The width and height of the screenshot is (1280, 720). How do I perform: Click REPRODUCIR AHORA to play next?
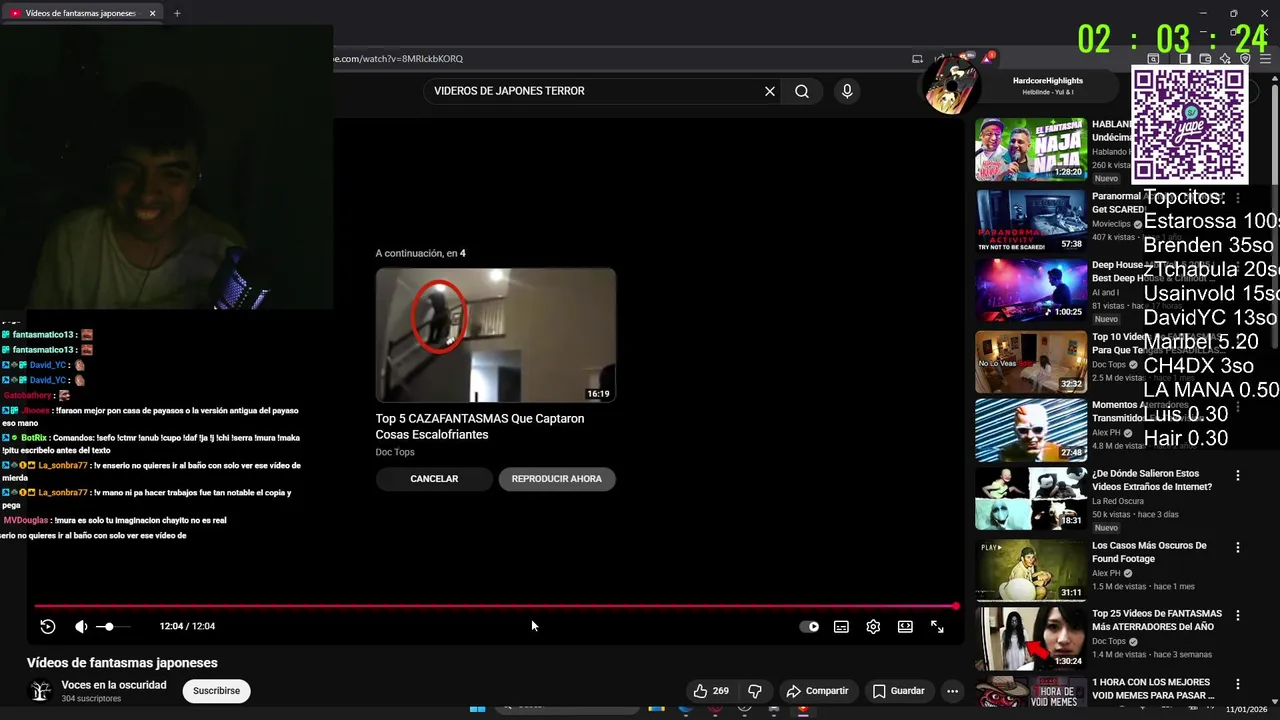pos(557,479)
